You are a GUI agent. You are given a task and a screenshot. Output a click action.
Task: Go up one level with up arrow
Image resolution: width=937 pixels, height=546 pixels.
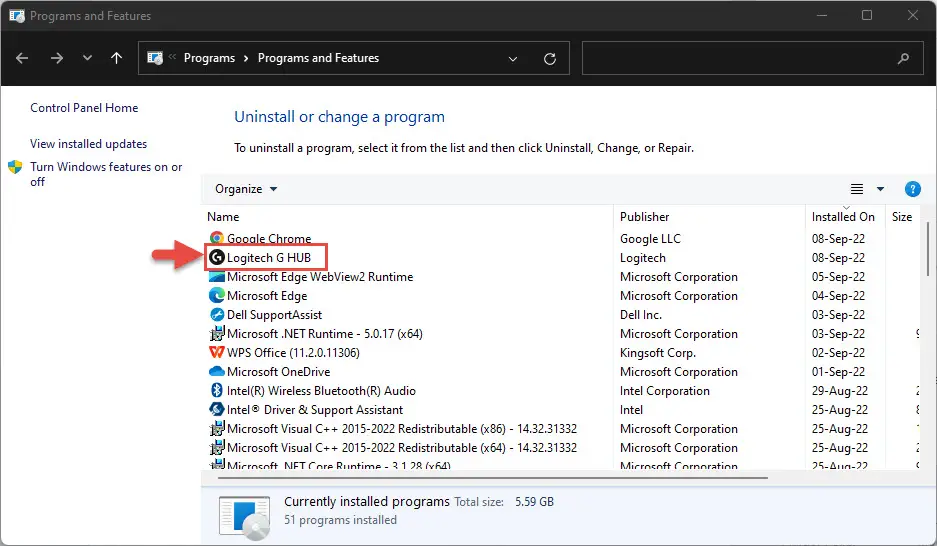pos(117,58)
